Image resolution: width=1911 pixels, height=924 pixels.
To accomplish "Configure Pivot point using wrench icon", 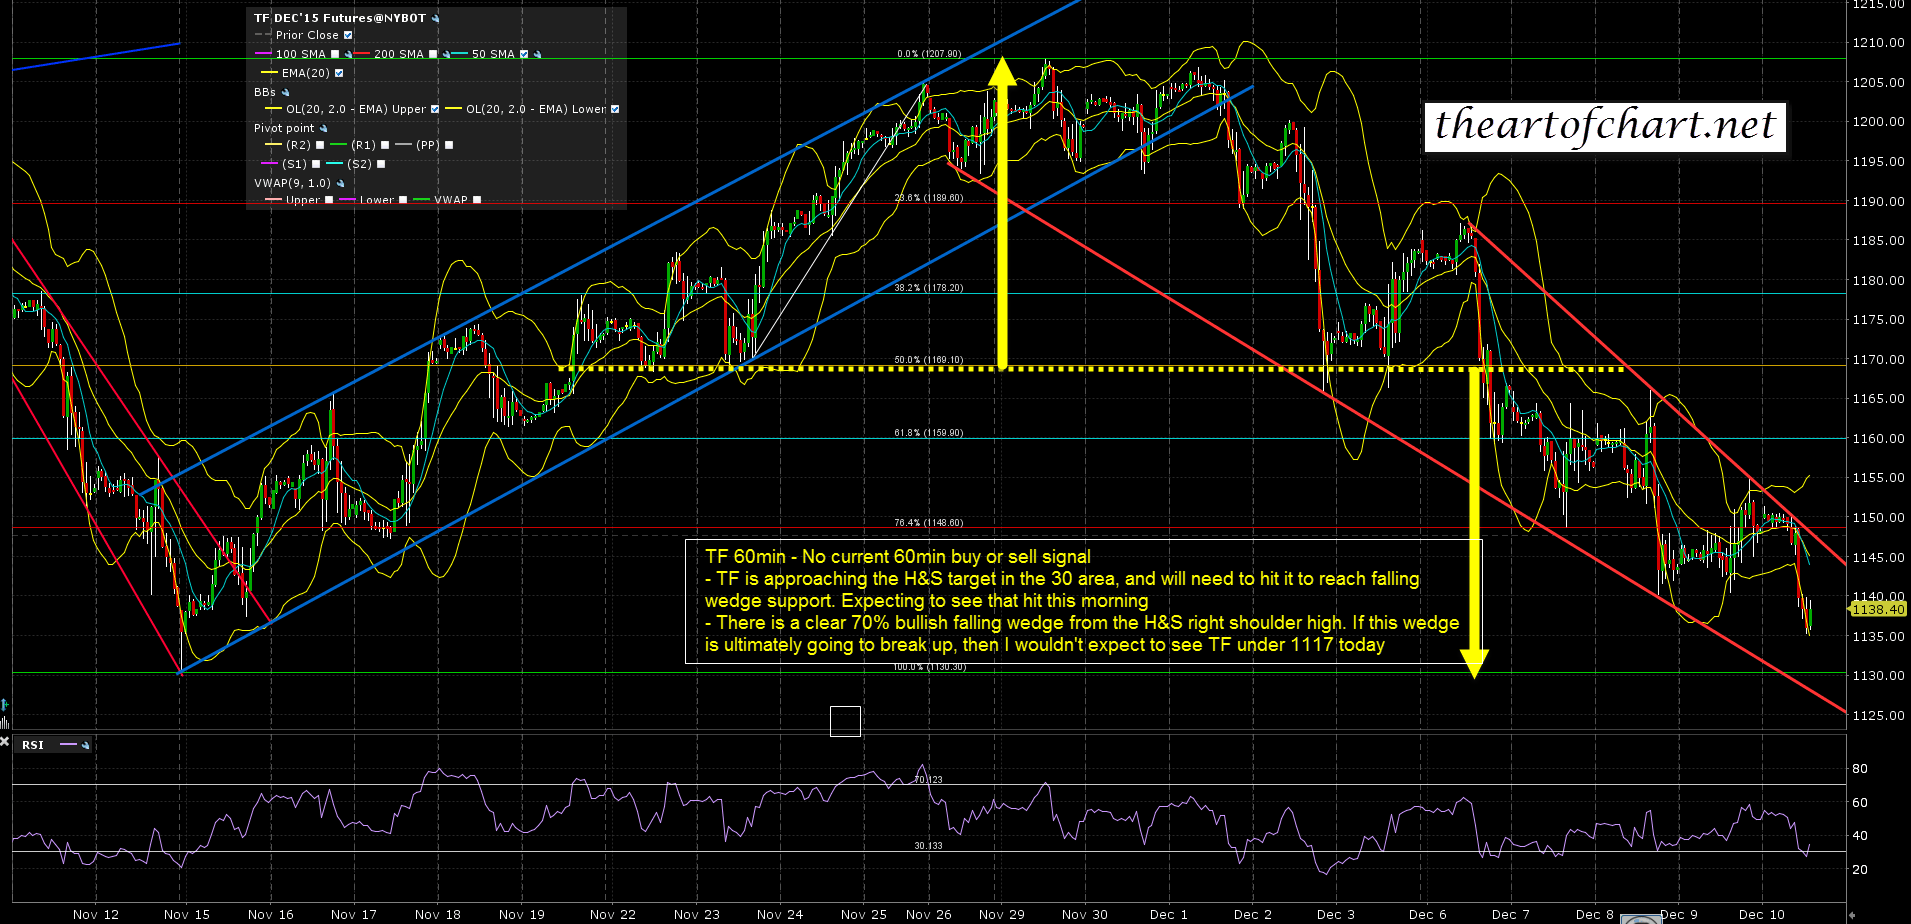I will (x=323, y=128).
